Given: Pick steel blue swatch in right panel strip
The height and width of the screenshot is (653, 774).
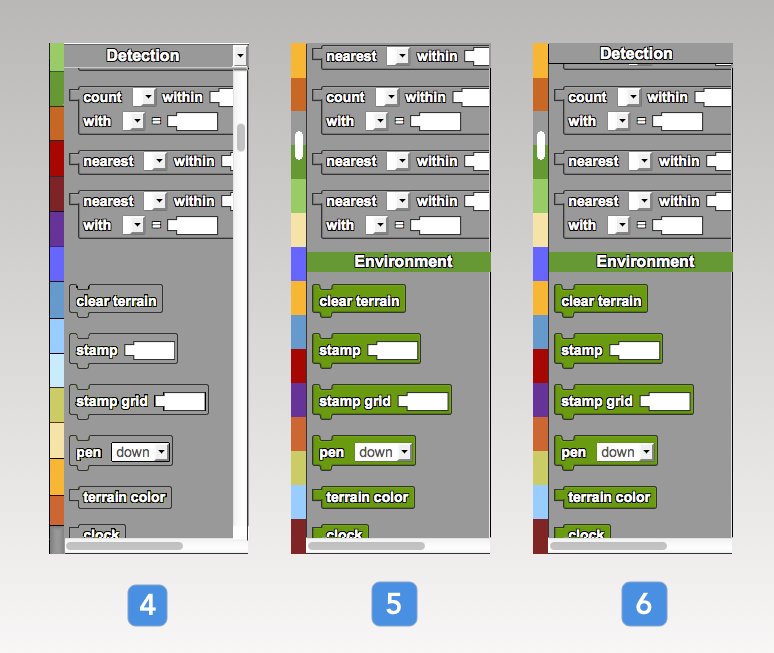Looking at the screenshot, I should [541, 332].
